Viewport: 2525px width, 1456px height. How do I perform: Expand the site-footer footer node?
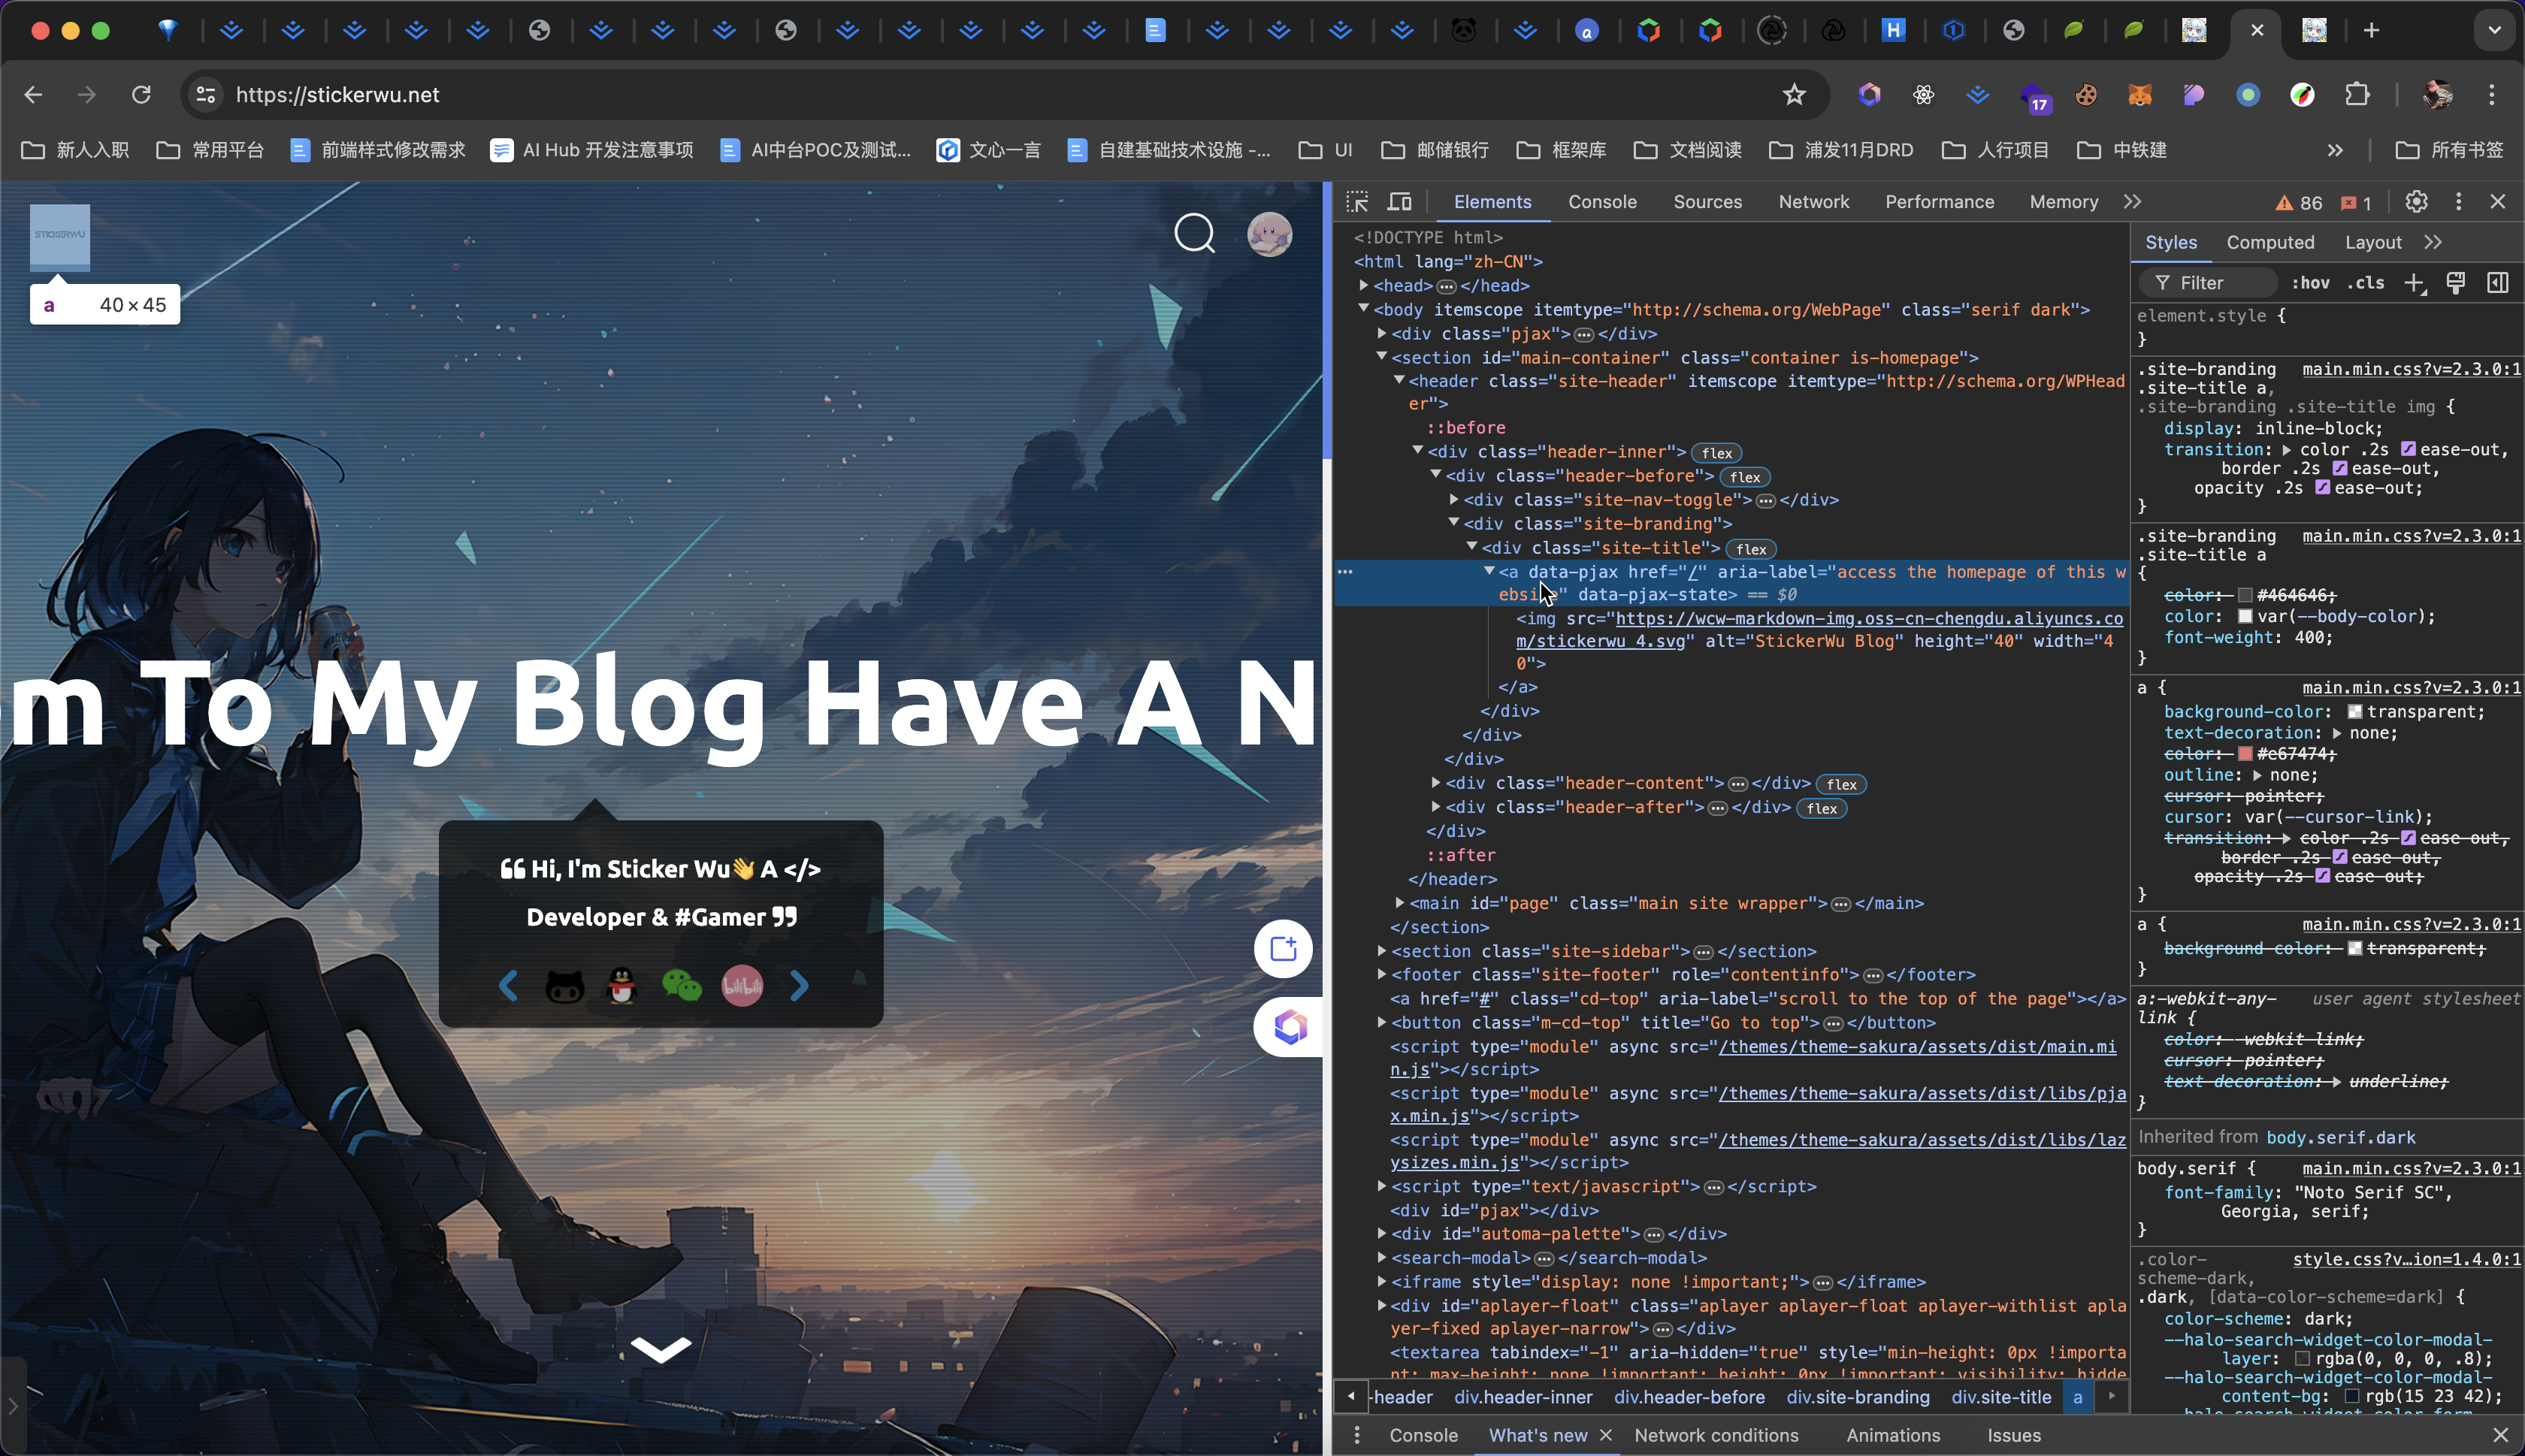1381,974
